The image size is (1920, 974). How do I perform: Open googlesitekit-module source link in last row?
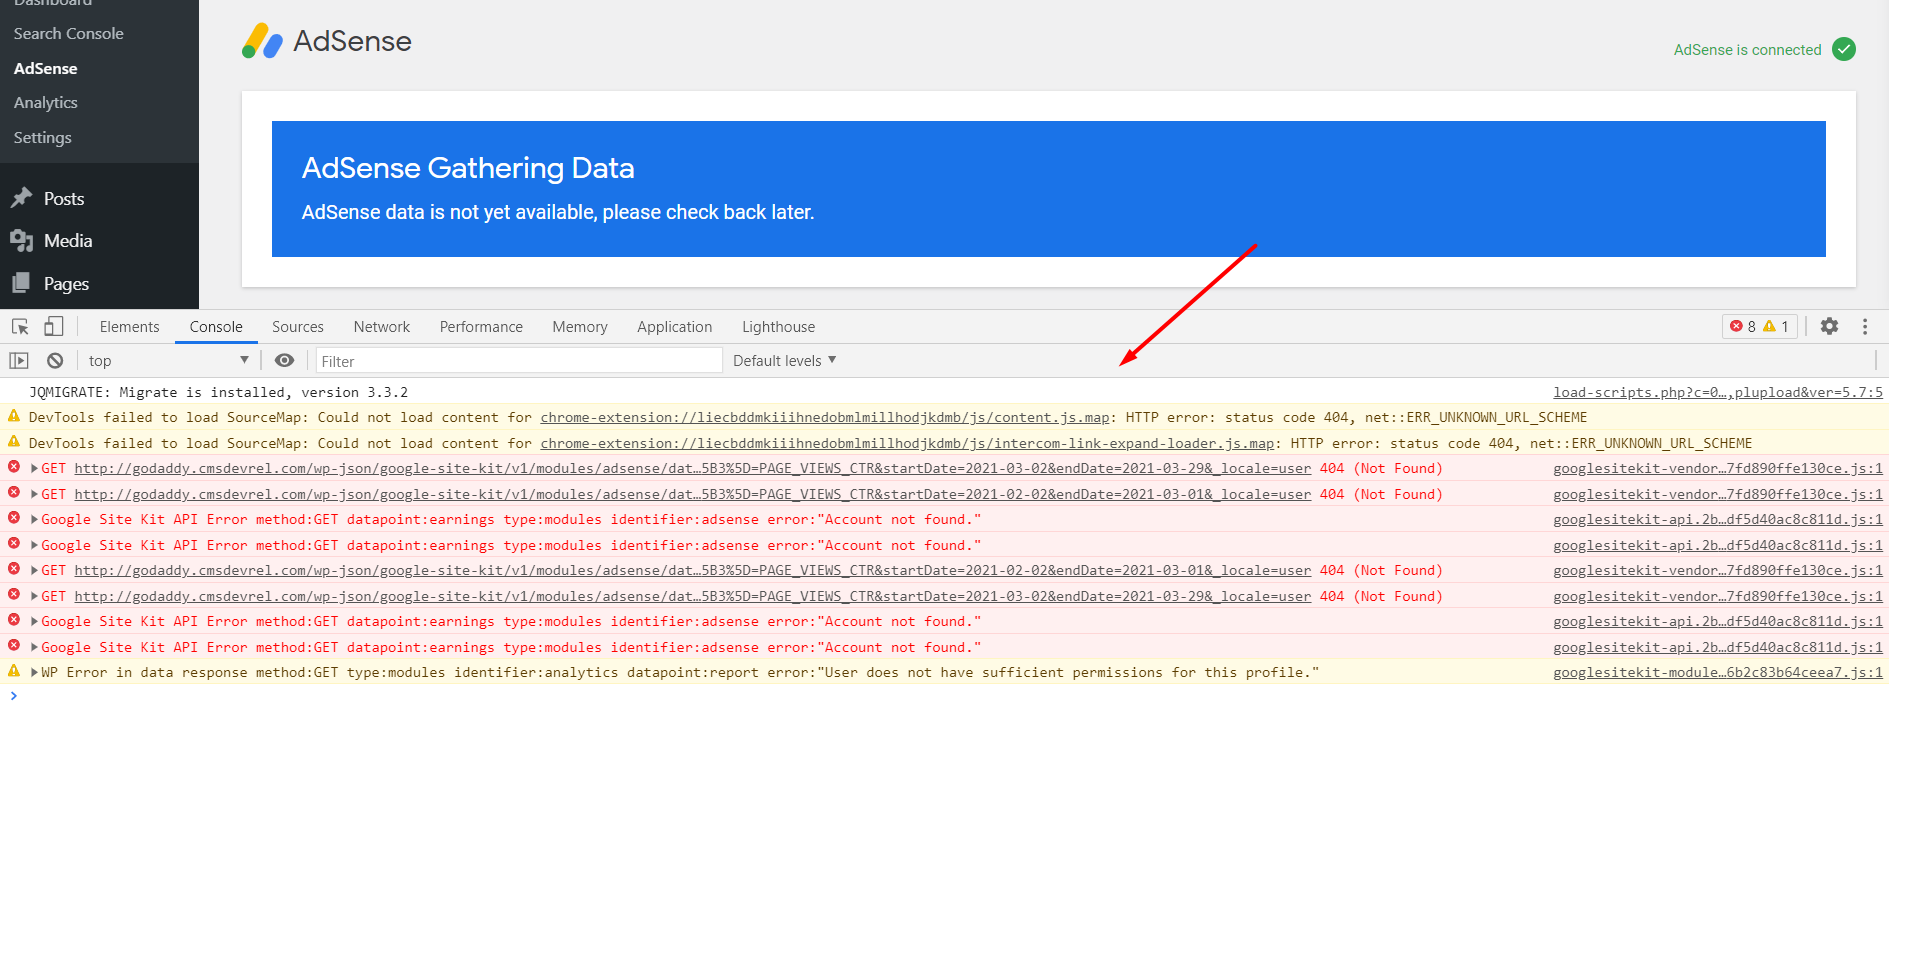tap(1718, 672)
